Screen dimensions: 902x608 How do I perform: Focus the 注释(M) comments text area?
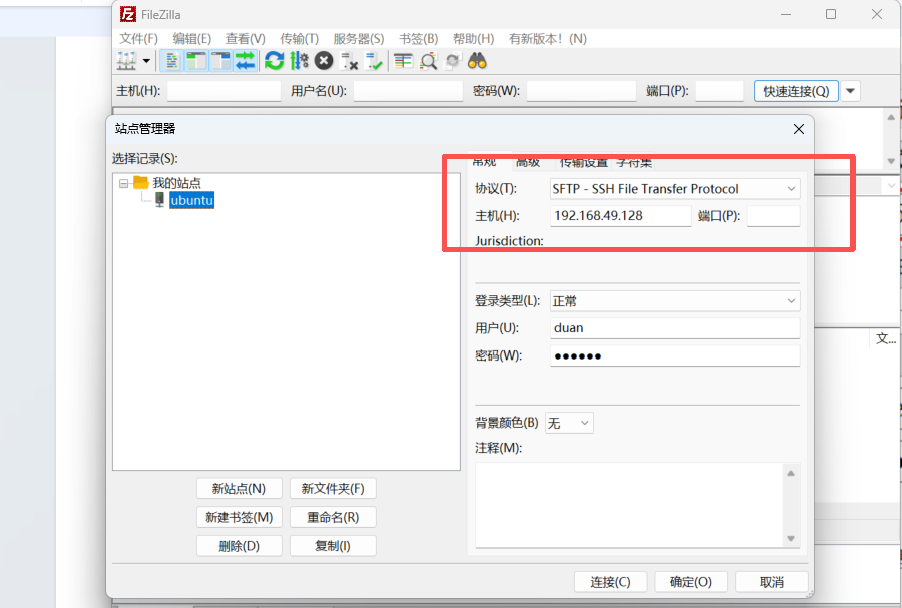(x=629, y=506)
